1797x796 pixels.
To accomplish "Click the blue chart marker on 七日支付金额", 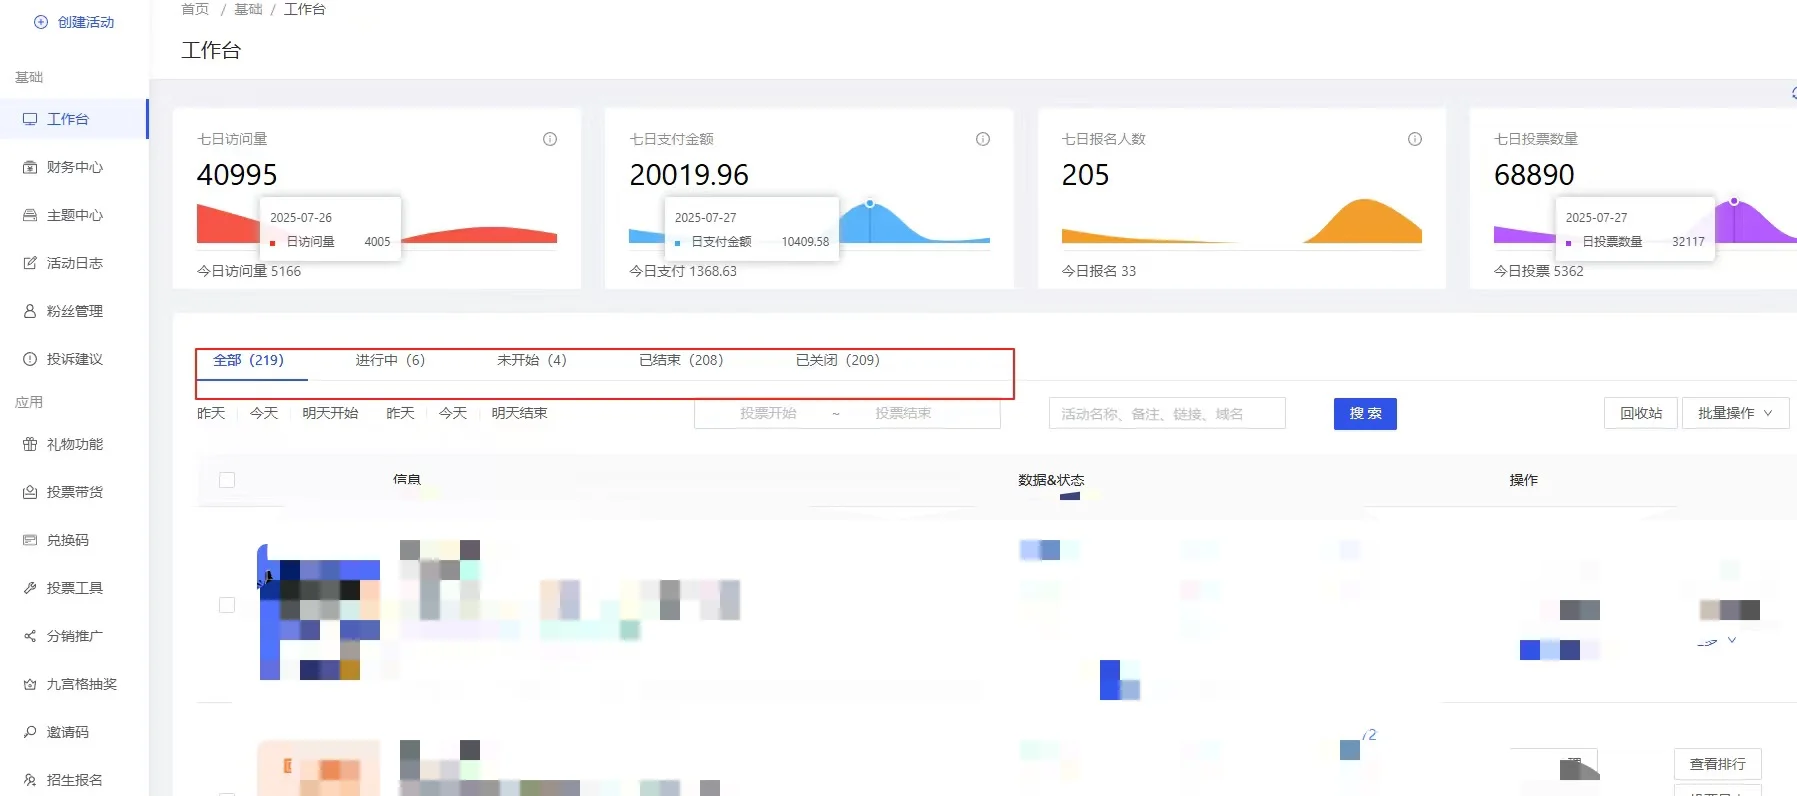I will [870, 203].
